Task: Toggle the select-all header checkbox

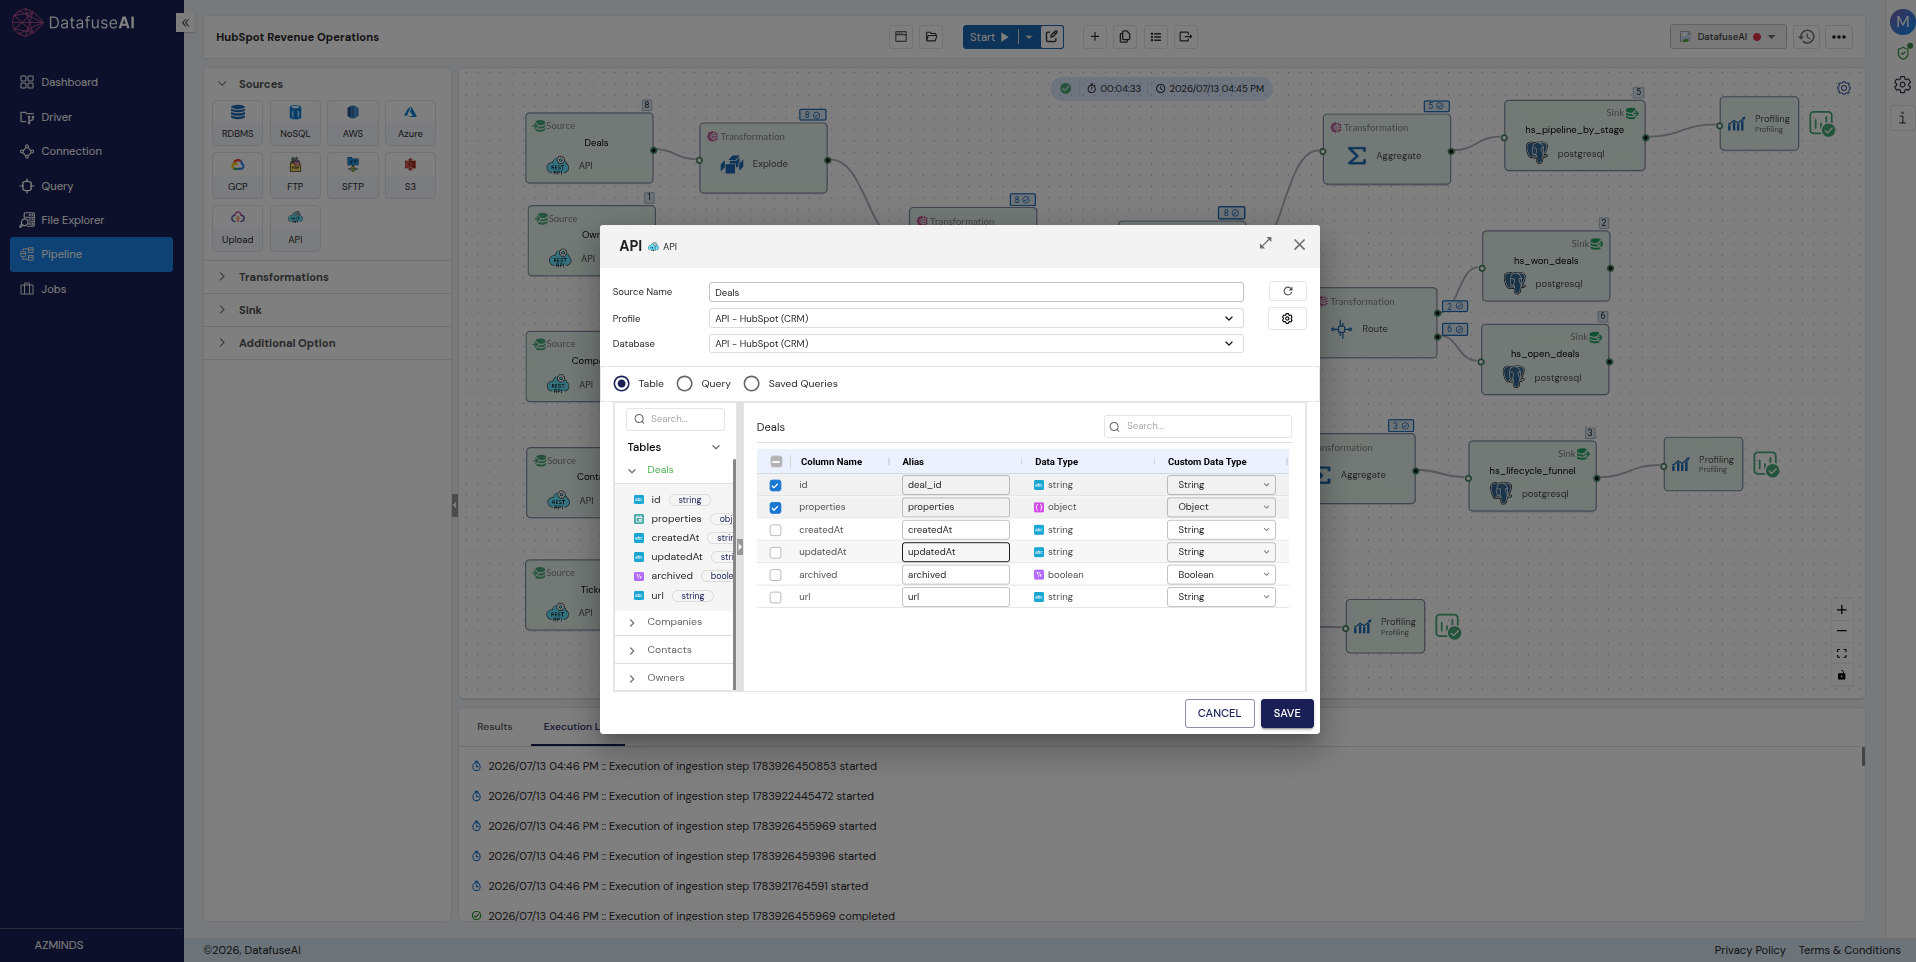Action: click(x=776, y=462)
